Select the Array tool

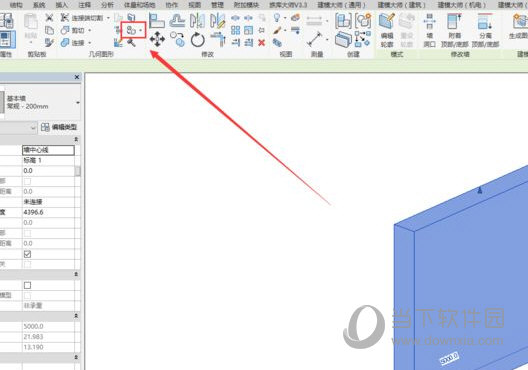click(x=235, y=30)
